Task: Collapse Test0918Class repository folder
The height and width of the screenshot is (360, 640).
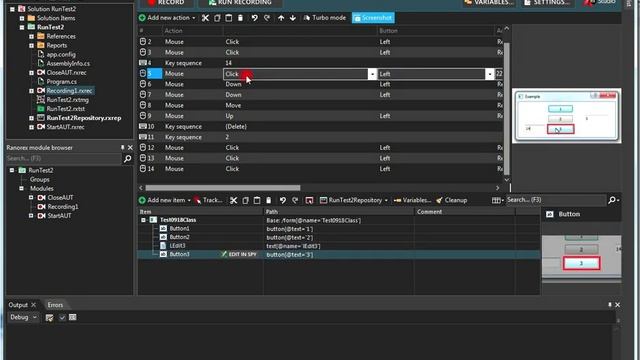Action: (143, 220)
